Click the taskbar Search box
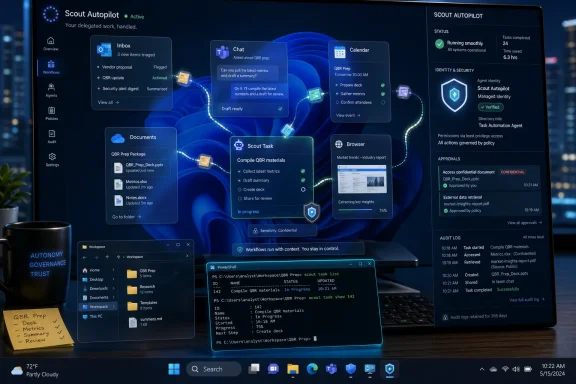This screenshot has width=576, height=384. click(213, 369)
